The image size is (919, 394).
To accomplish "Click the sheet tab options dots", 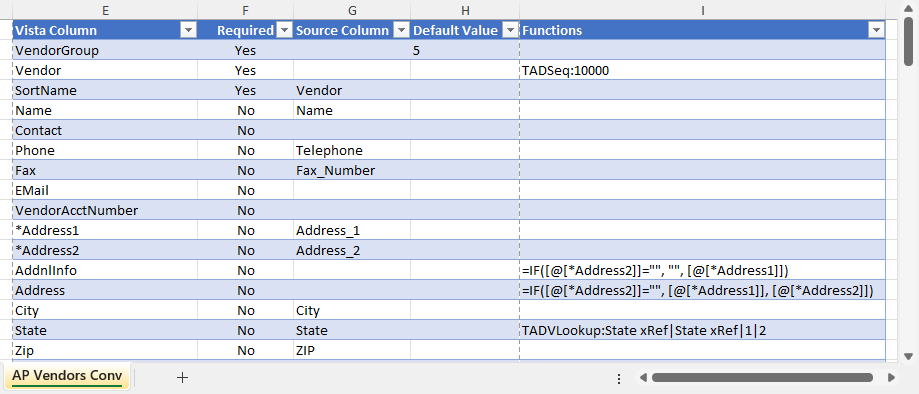I will pyautogui.click(x=619, y=378).
